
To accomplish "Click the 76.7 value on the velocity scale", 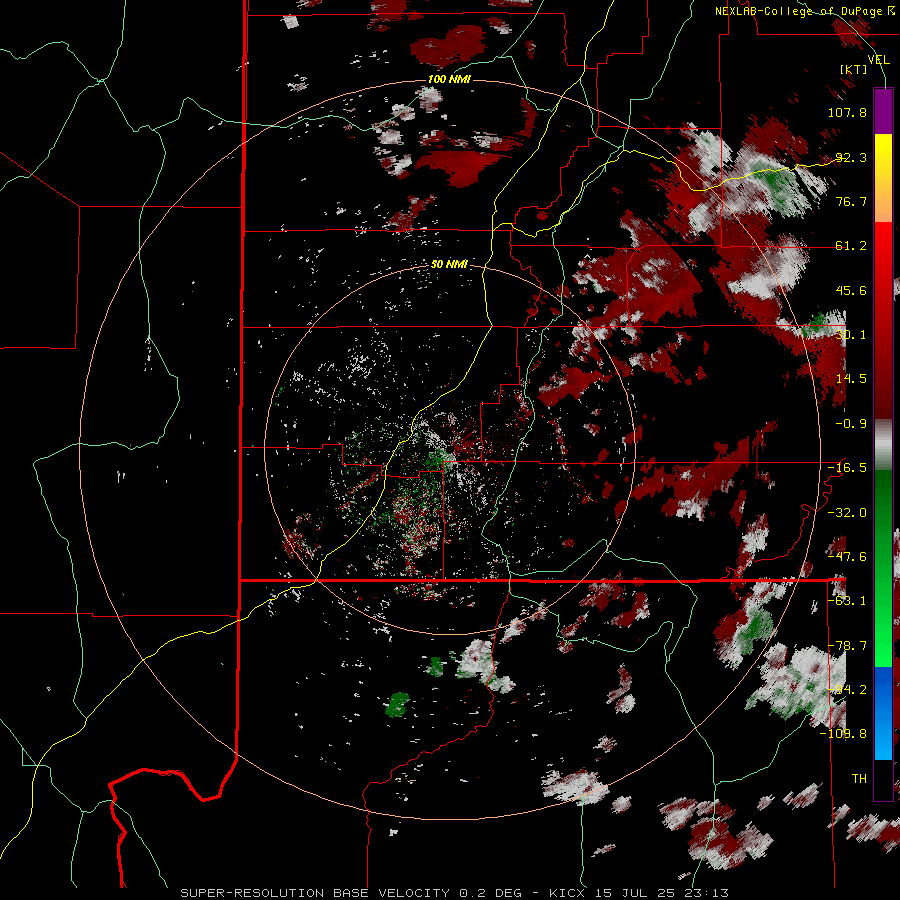I will (x=851, y=201).
